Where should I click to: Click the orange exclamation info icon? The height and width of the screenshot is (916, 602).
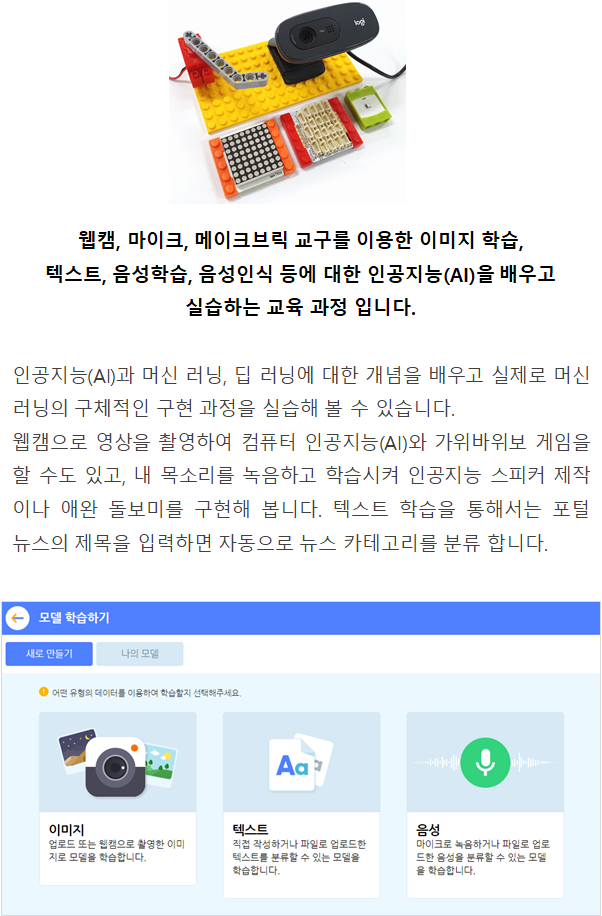(x=44, y=692)
